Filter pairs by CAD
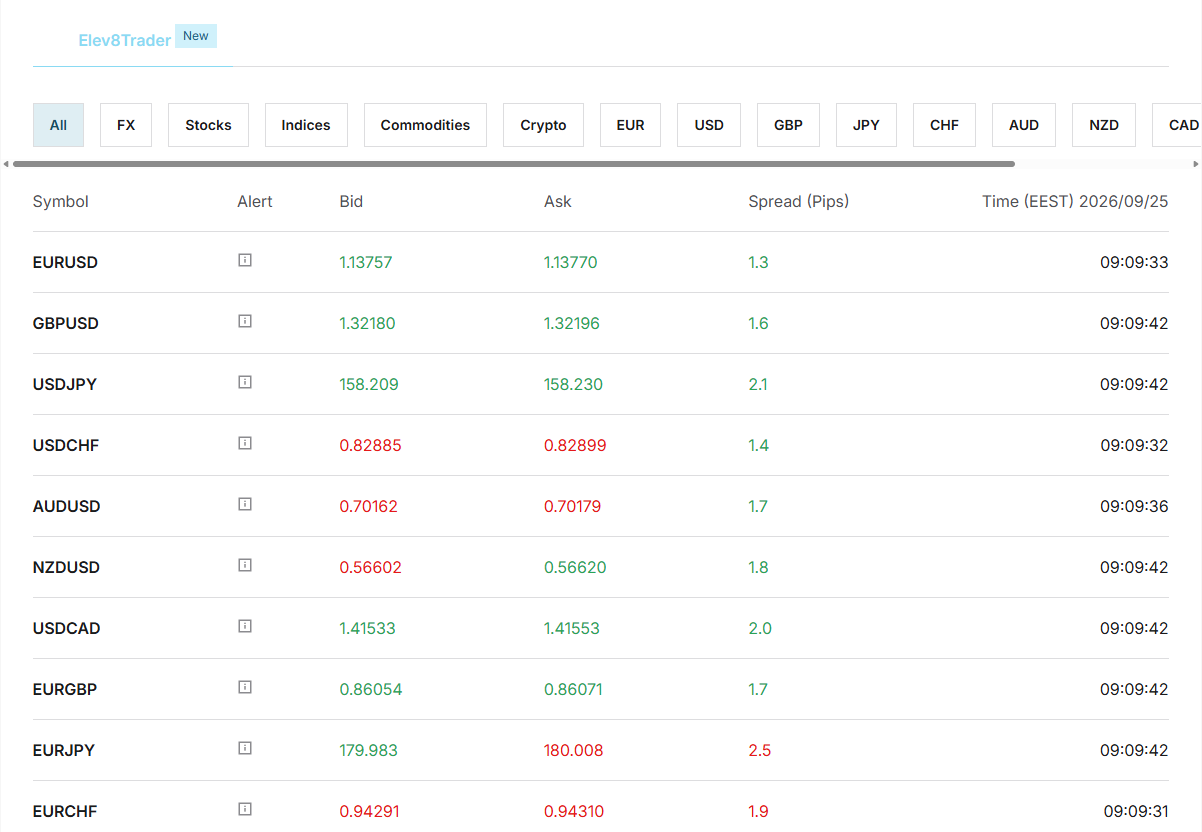This screenshot has height=832, width=1202. 1177,125
